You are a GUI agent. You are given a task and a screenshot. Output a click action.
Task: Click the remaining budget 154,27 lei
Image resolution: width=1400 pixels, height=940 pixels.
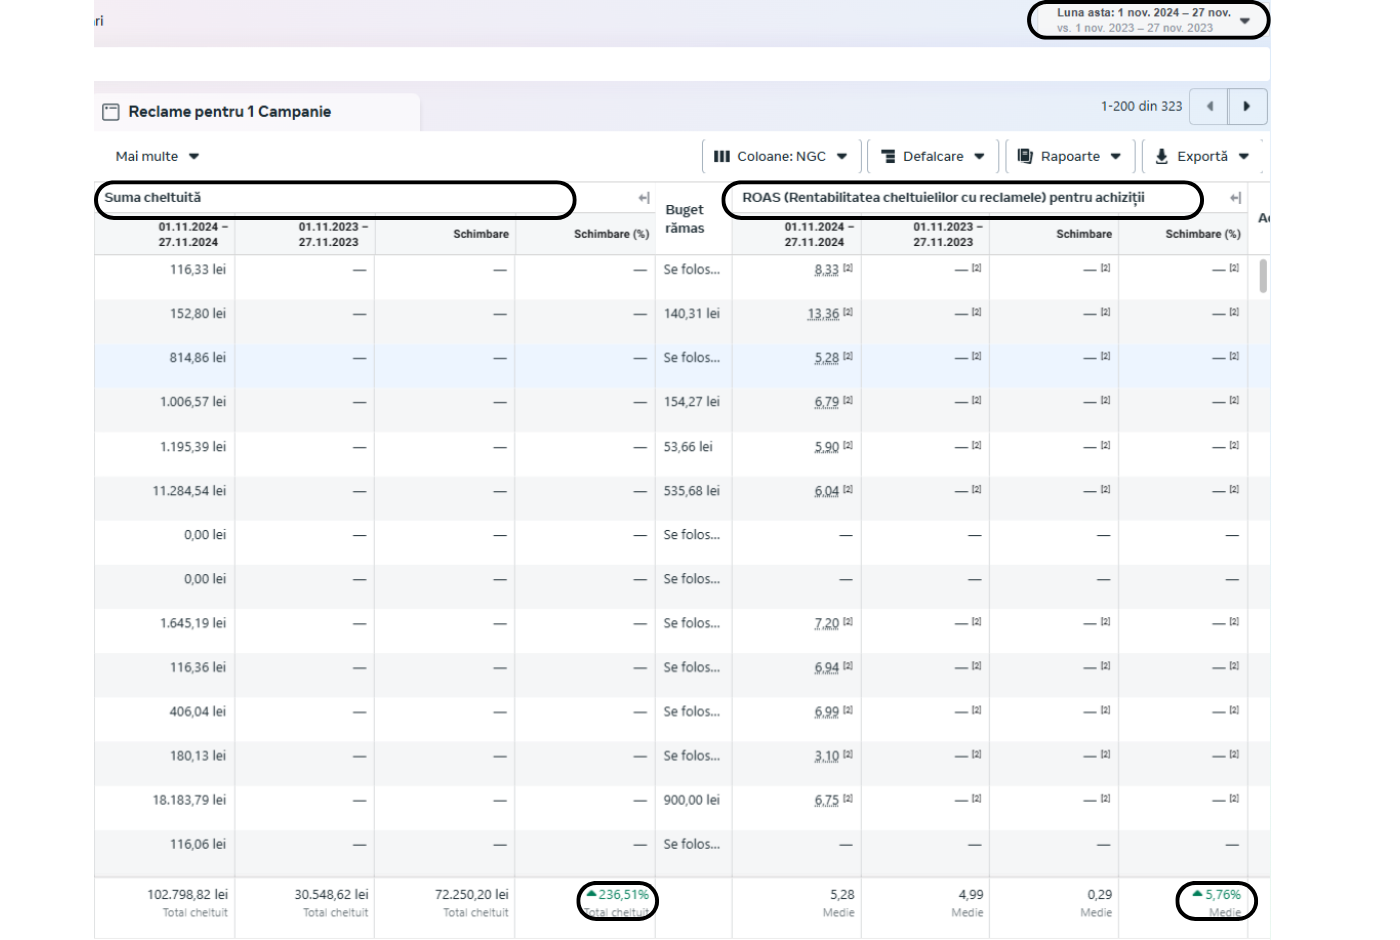pos(692,402)
